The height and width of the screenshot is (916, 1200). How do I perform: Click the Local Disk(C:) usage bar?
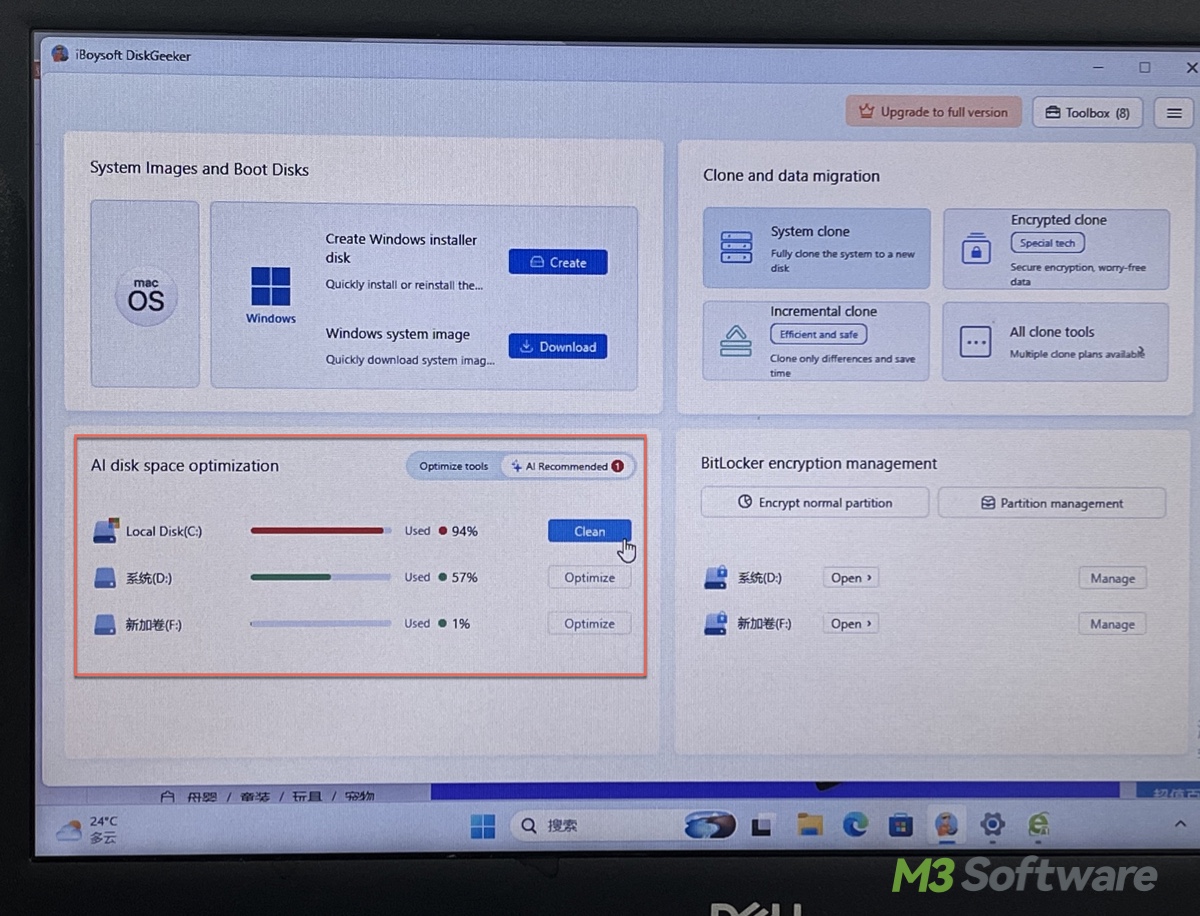coord(321,531)
